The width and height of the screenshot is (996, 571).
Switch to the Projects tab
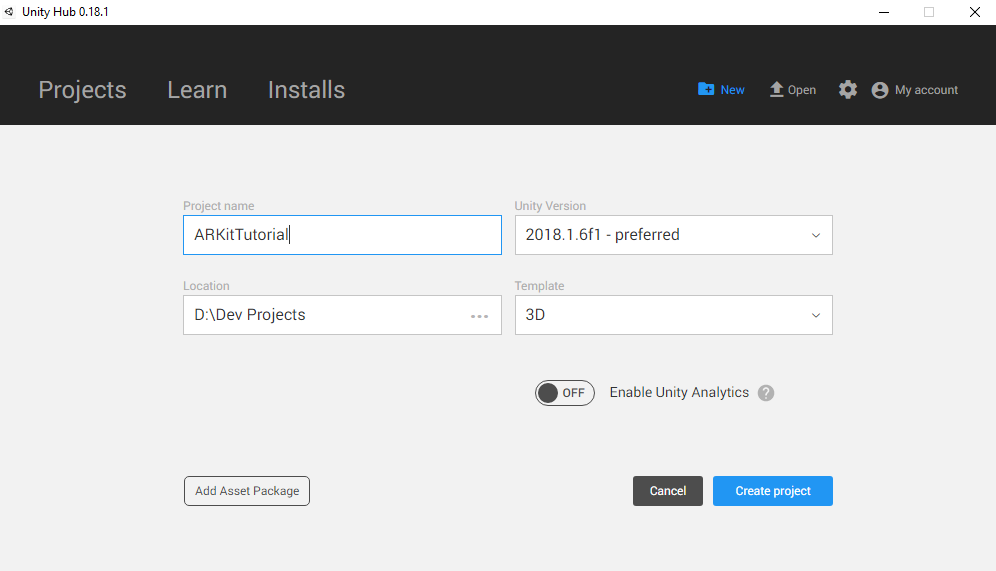(x=83, y=90)
